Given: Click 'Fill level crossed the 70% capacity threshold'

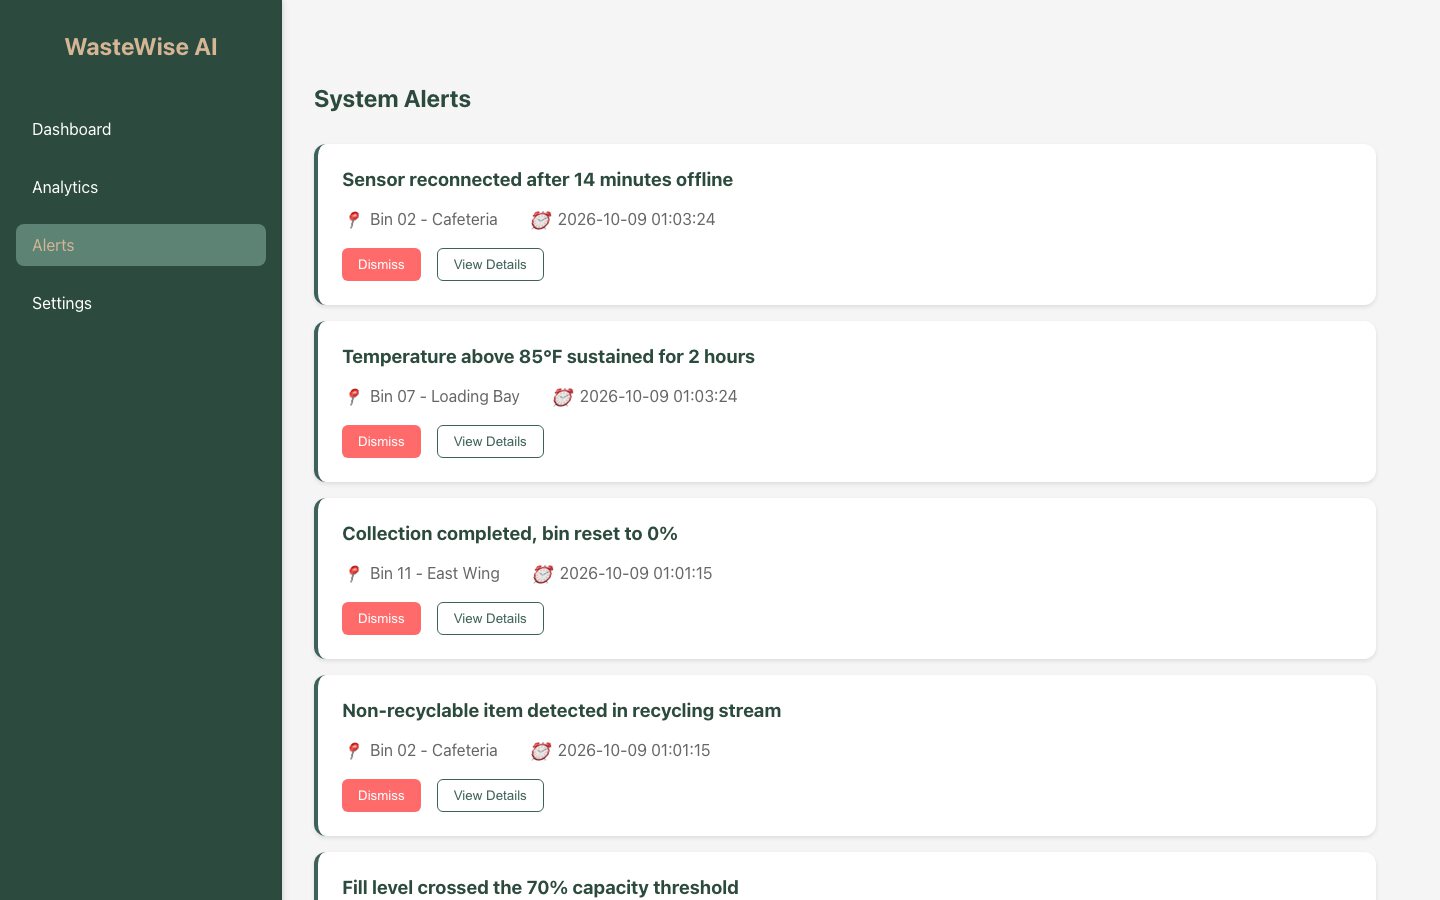Looking at the screenshot, I should tap(540, 888).
